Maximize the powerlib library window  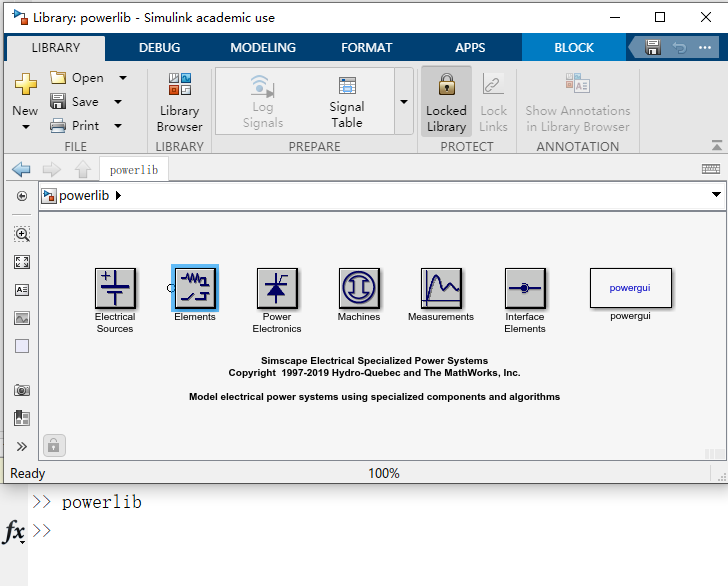pos(660,17)
